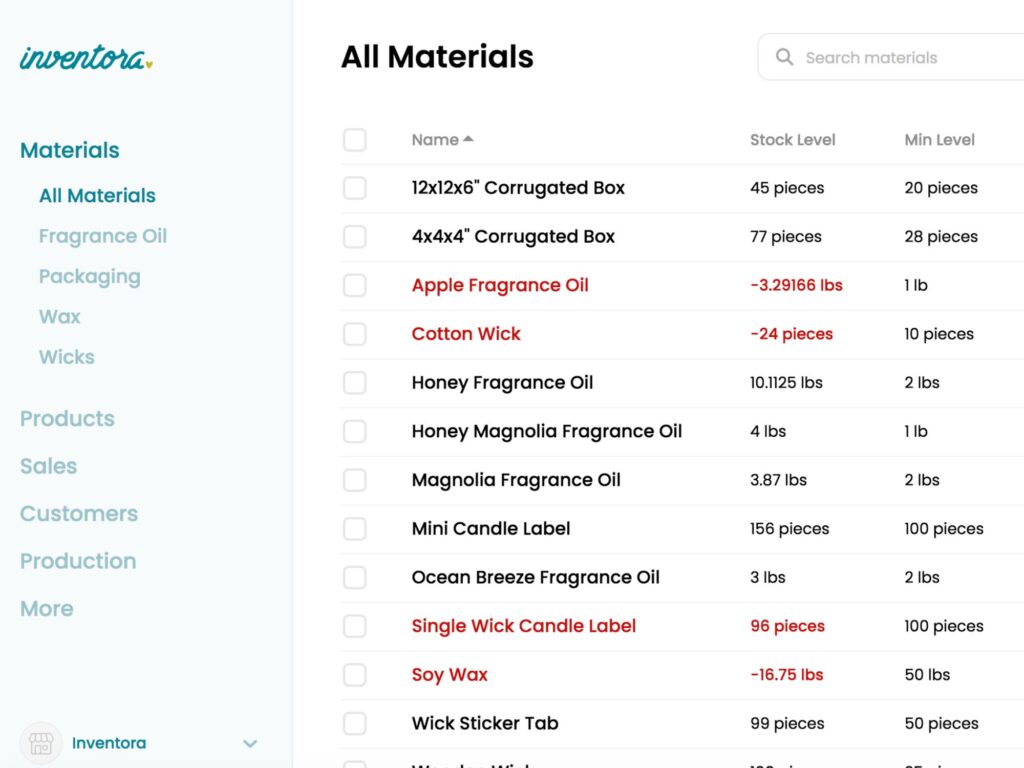Expand the Products section in sidebar
Screen dimensions: 1024x768
67,419
